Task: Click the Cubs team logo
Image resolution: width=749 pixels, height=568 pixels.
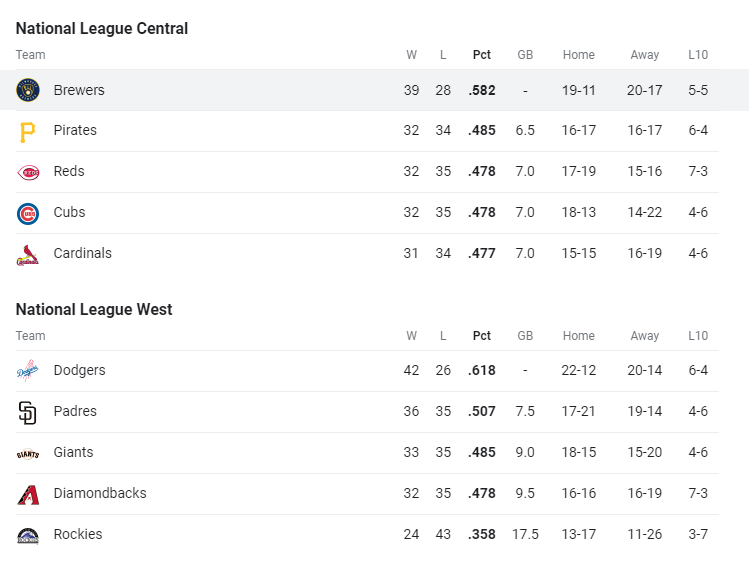Action: (28, 213)
